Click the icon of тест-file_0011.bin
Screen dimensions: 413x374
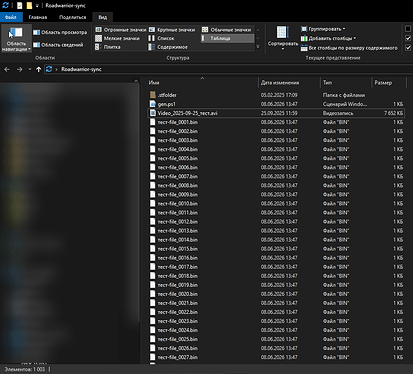pyautogui.click(x=153, y=212)
